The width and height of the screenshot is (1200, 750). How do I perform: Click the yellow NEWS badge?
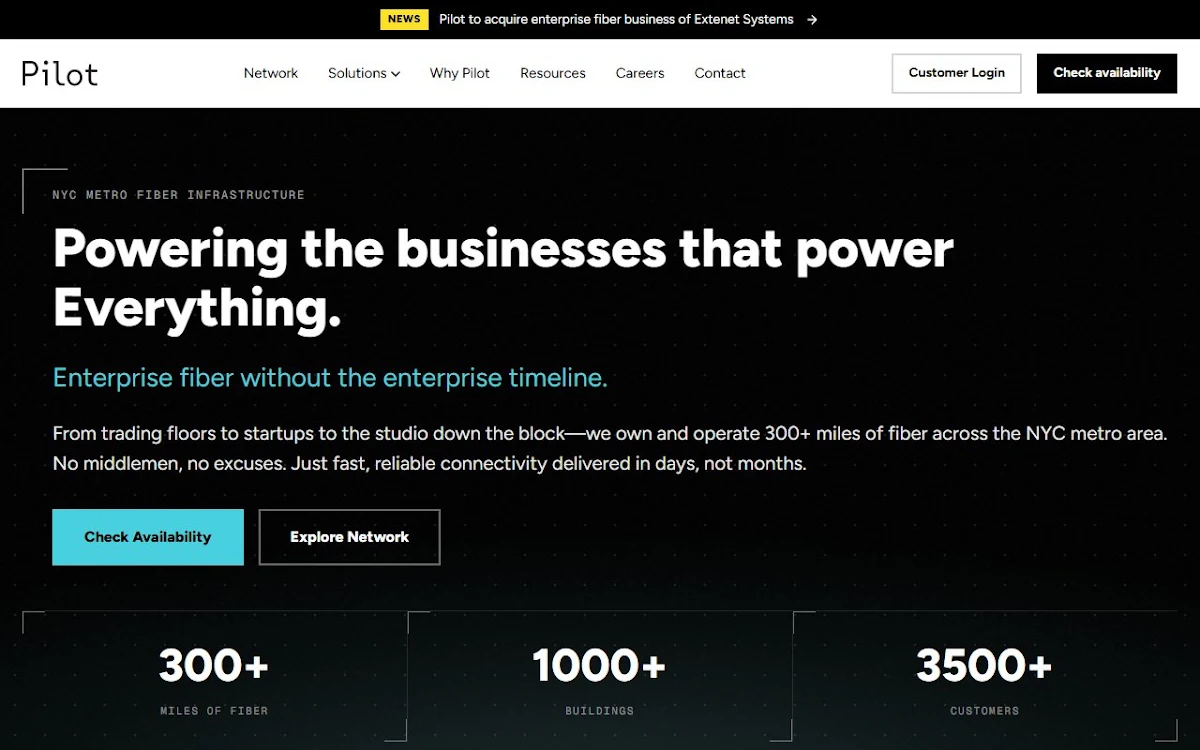click(404, 19)
